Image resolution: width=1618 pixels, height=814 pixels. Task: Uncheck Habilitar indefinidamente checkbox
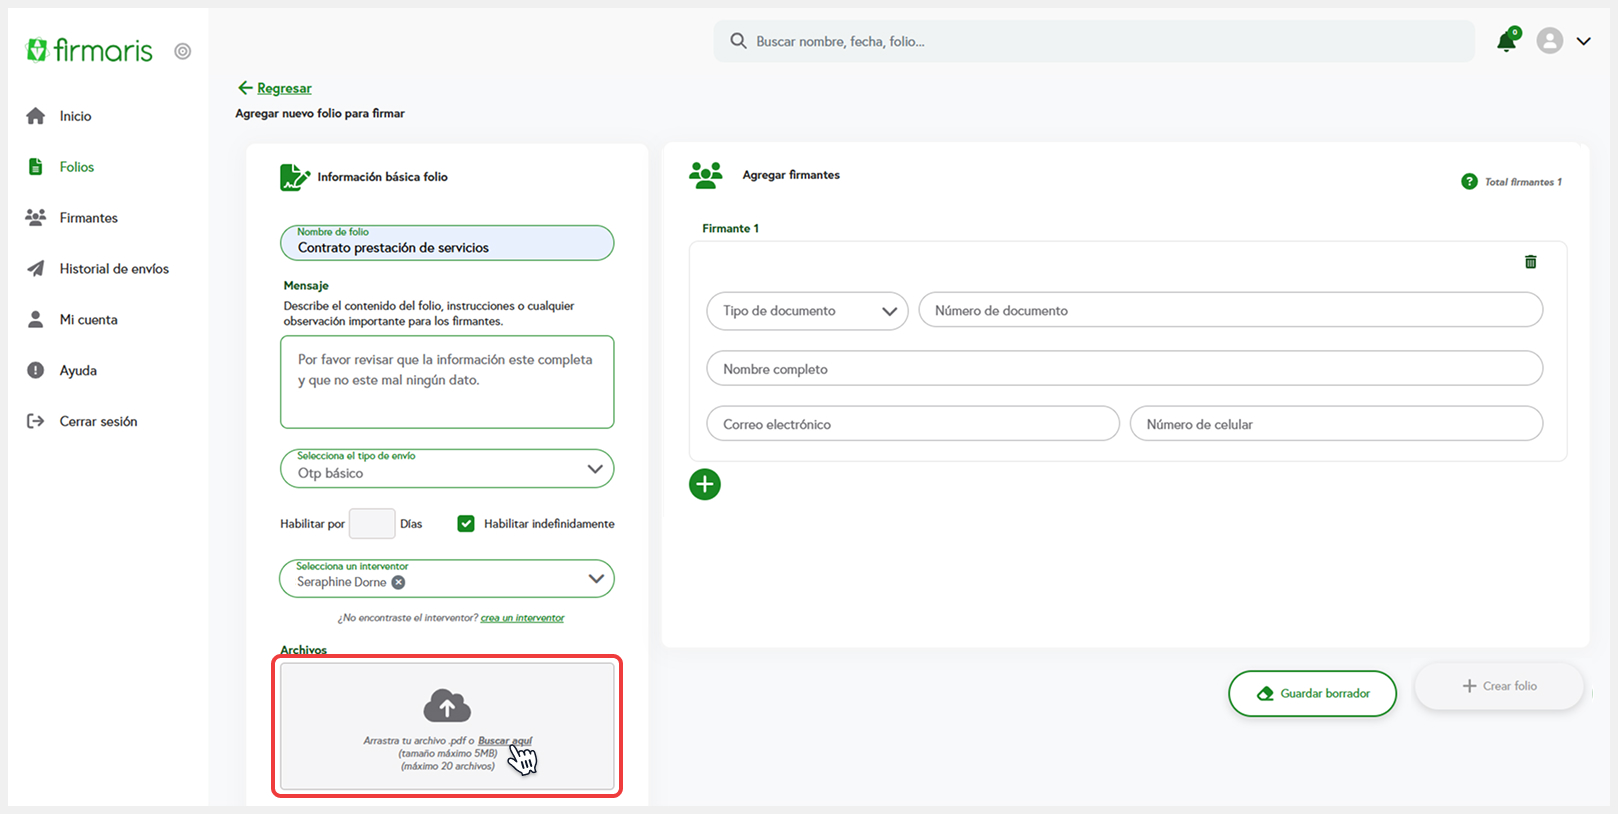coord(466,524)
